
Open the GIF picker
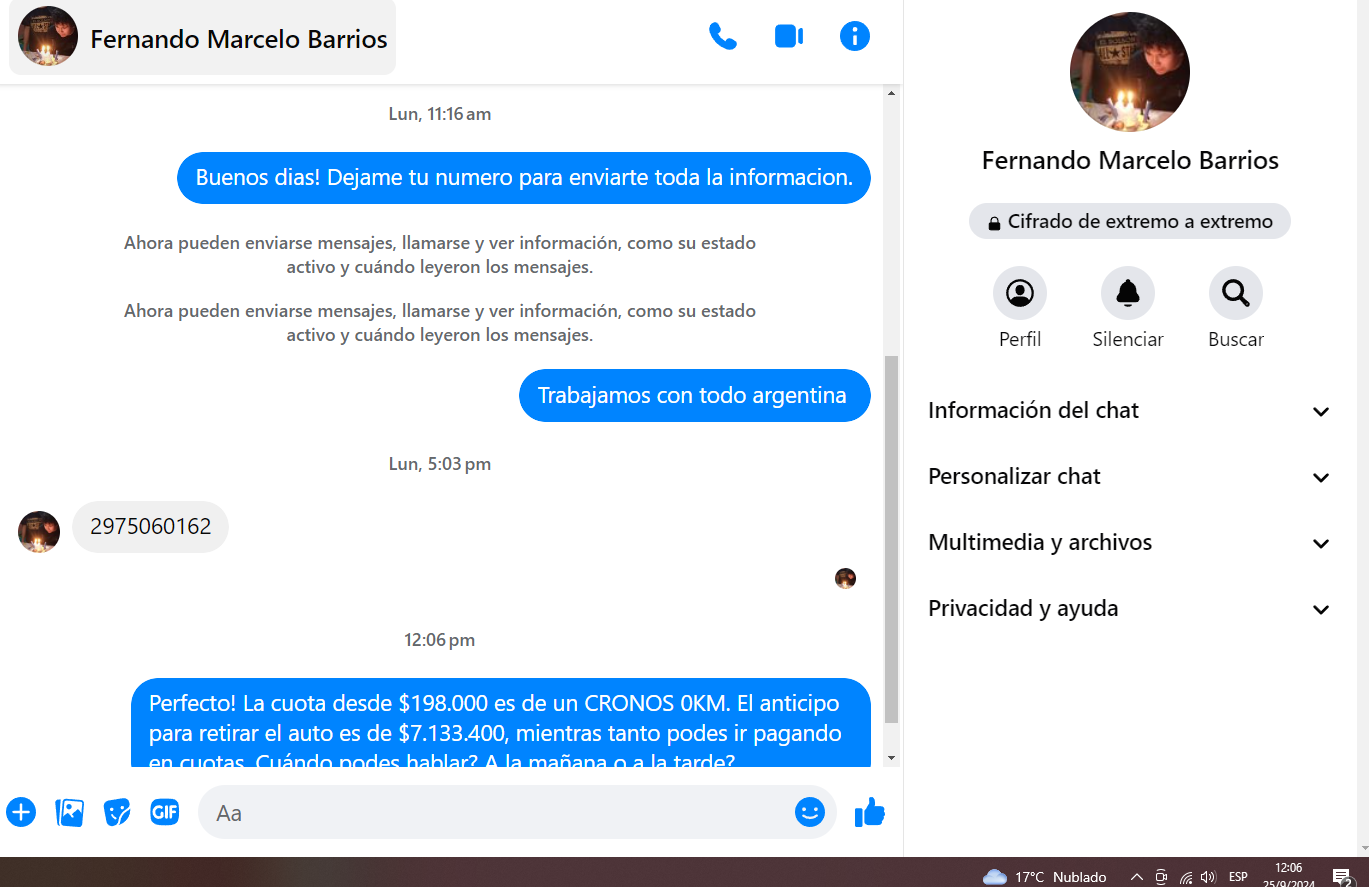[165, 812]
